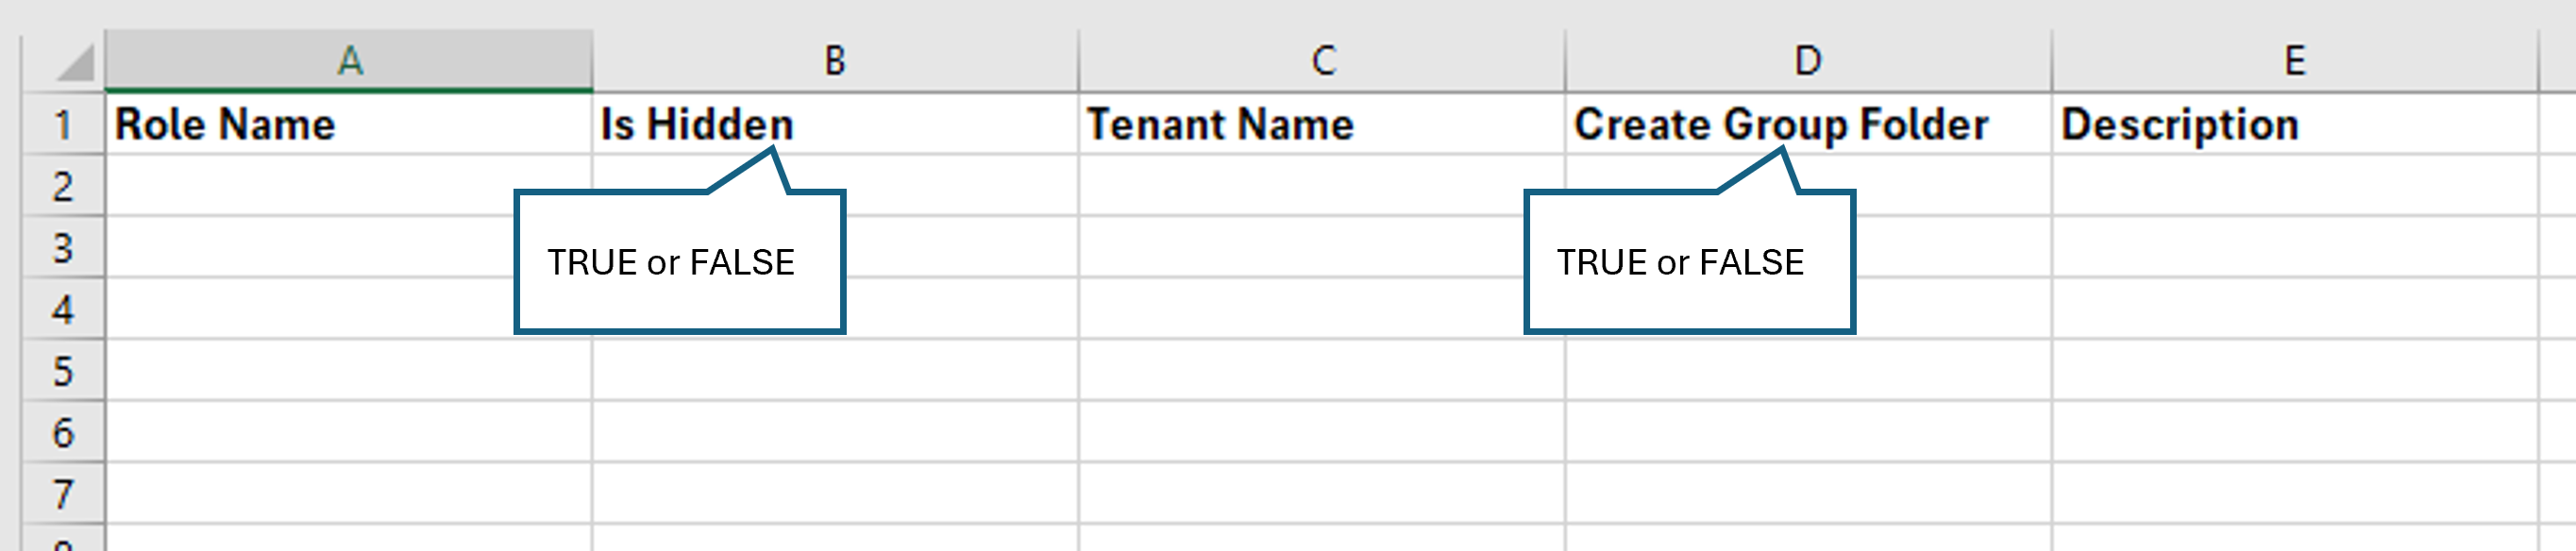This screenshot has width=2576, height=551.
Task: Select the TRUE or FALSE callout under Is Hidden
Action: tap(680, 261)
